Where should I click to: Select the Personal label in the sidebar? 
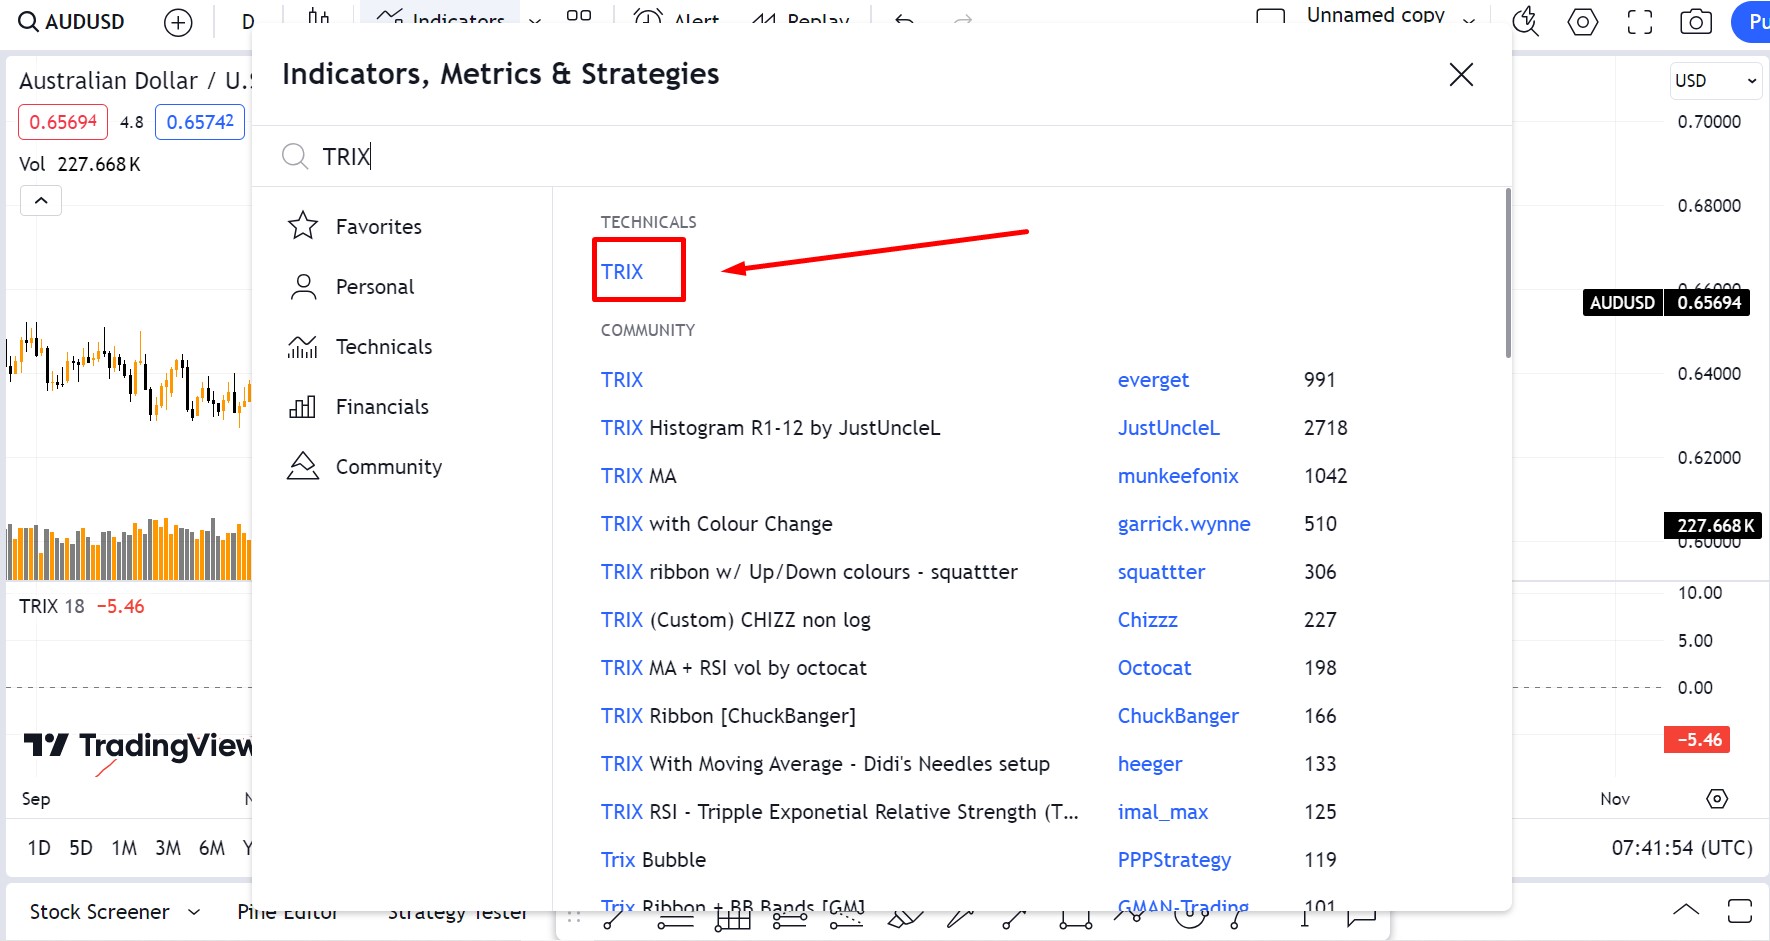click(x=375, y=287)
